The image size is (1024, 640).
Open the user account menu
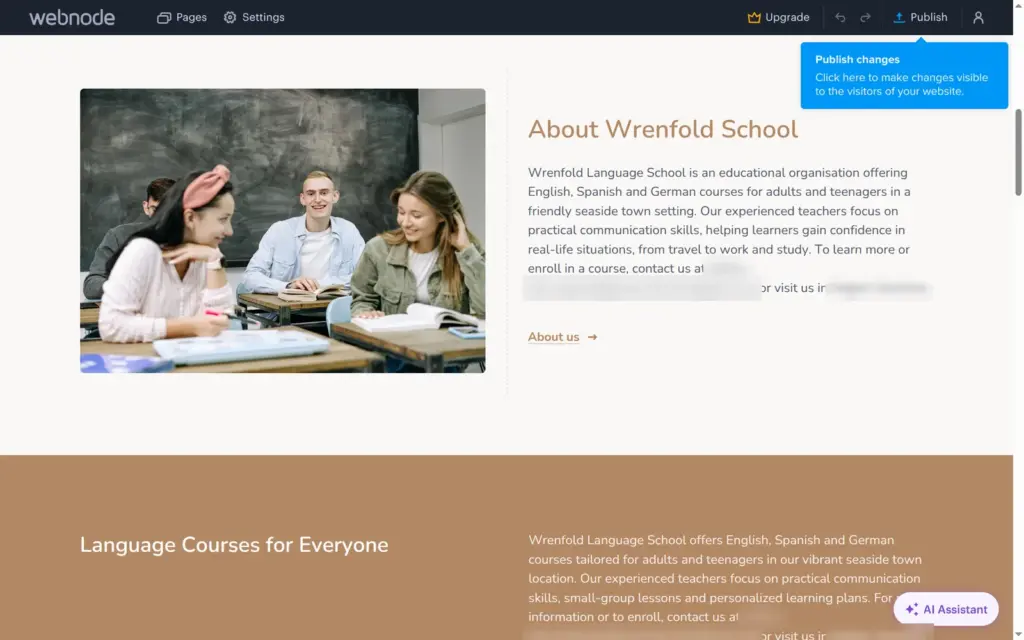pos(978,18)
